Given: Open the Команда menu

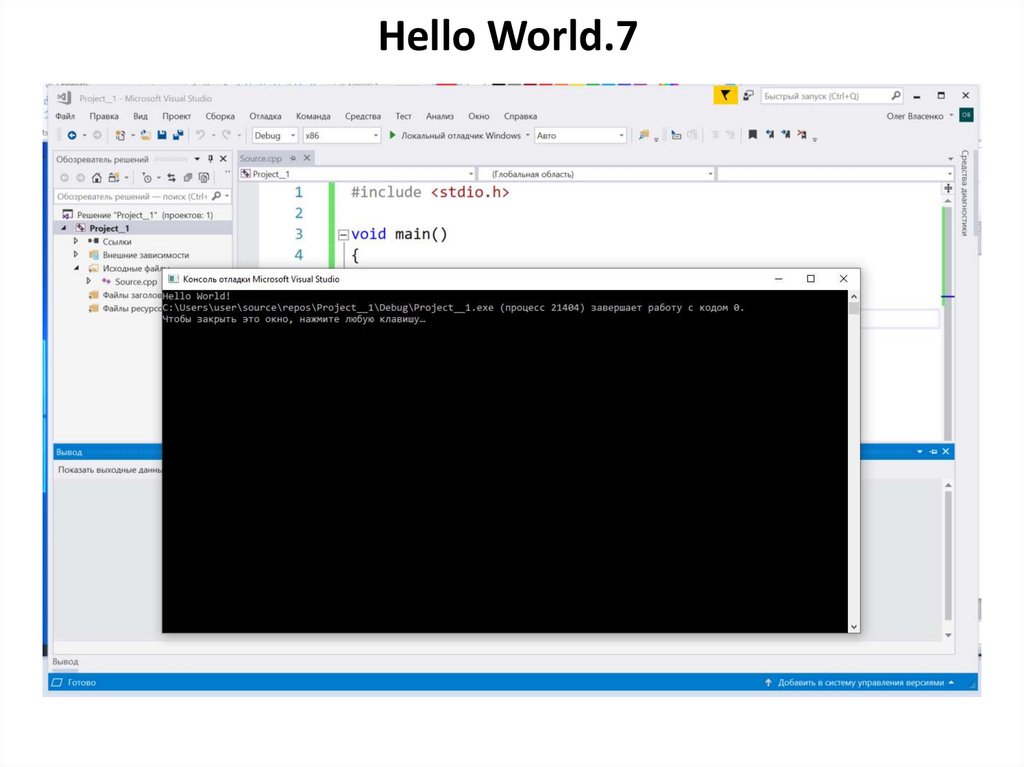Looking at the screenshot, I should [313, 116].
